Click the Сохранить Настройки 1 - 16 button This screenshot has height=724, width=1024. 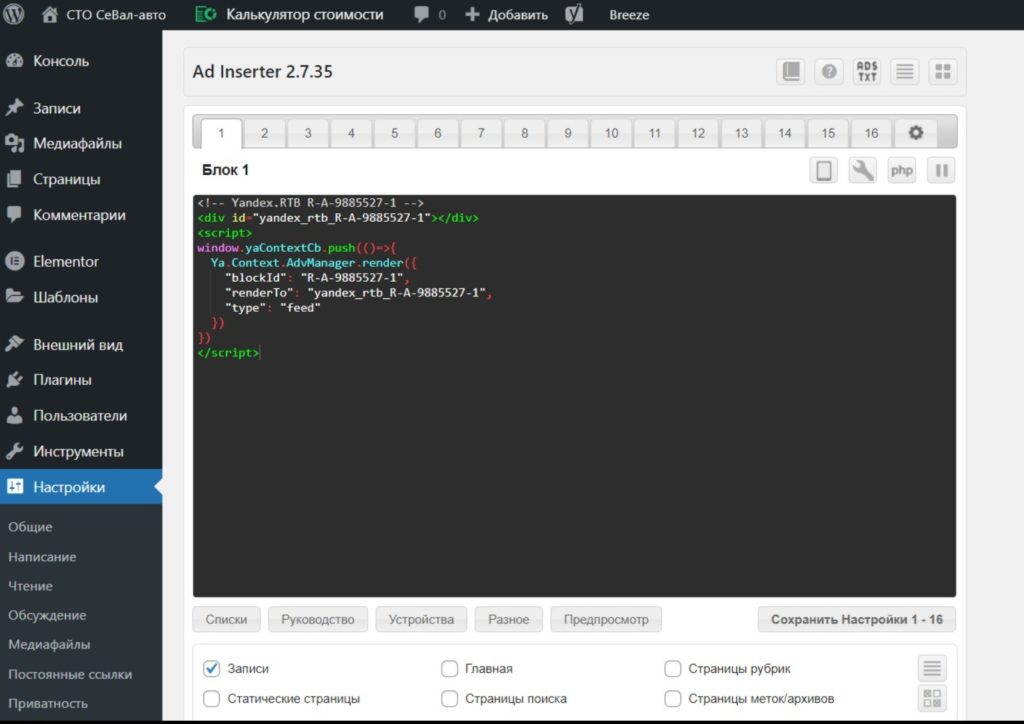click(857, 620)
